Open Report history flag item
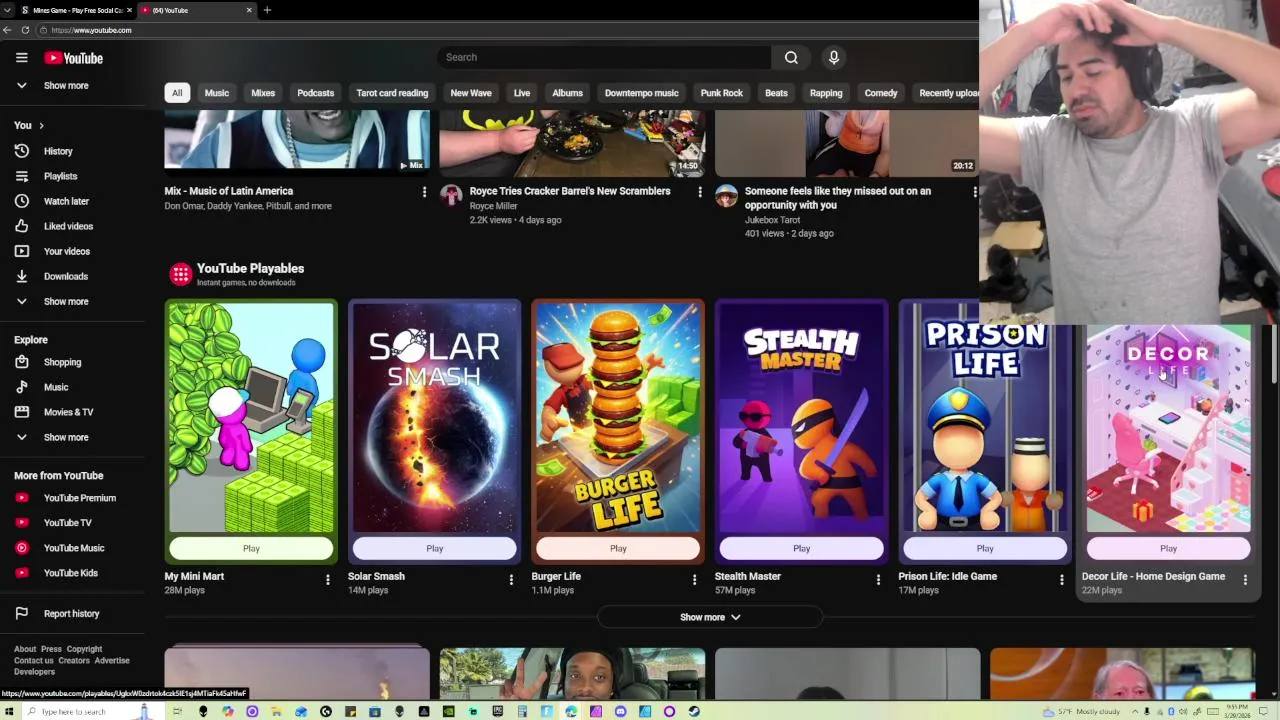Image resolution: width=1280 pixels, height=720 pixels. pyautogui.click(x=72, y=613)
